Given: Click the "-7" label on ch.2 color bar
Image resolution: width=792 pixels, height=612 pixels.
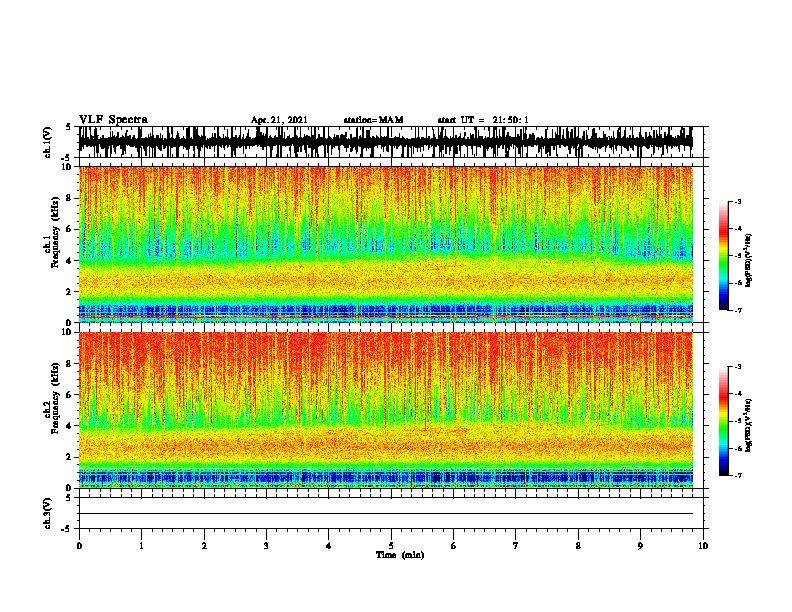Looking at the screenshot, I should (x=737, y=476).
